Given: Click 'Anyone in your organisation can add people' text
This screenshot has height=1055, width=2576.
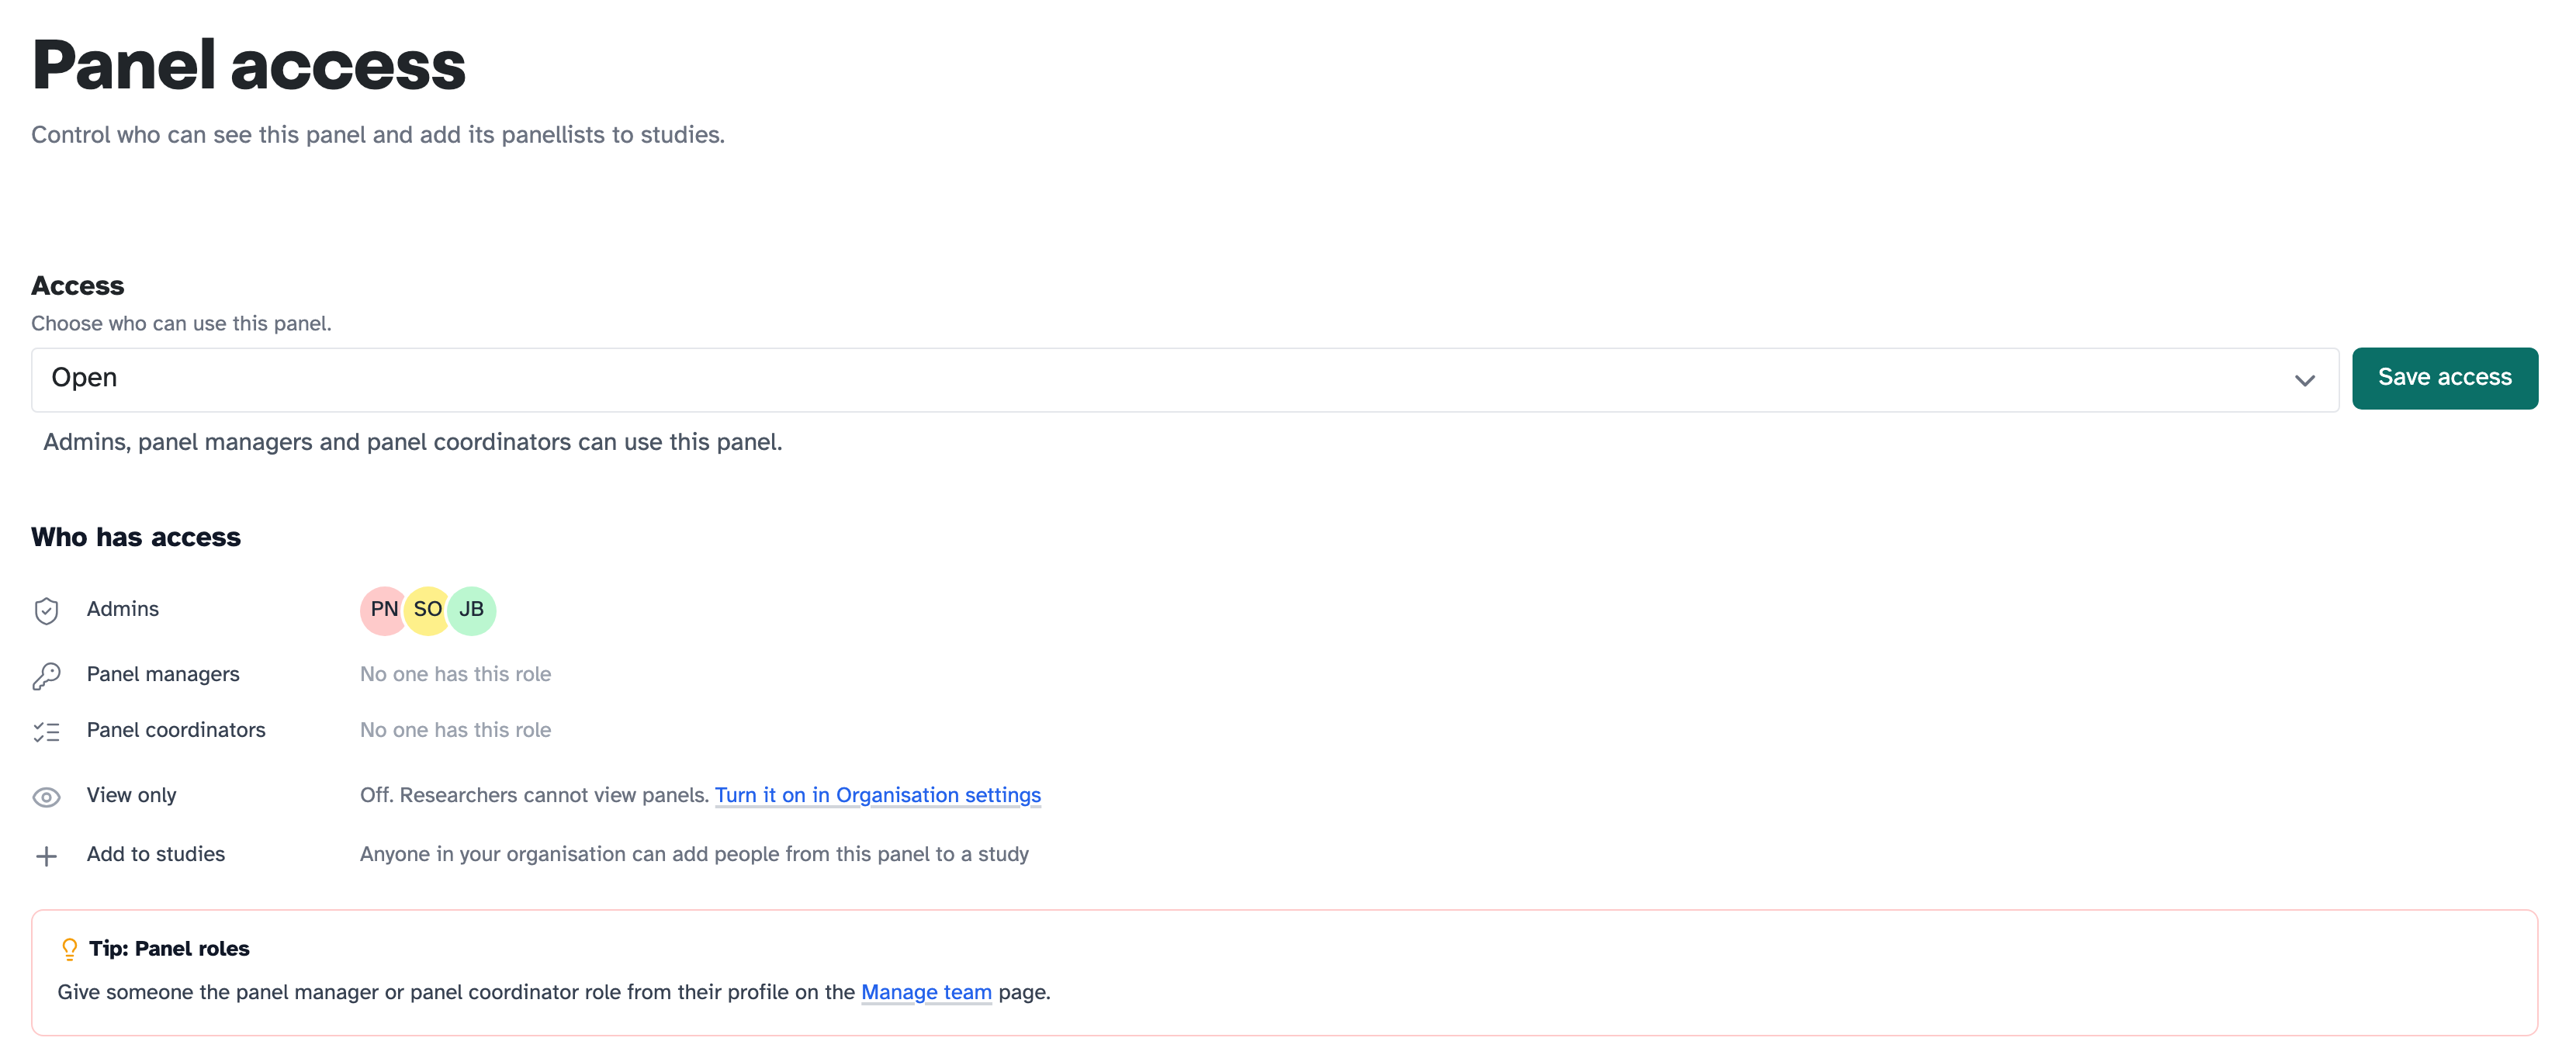Looking at the screenshot, I should pyautogui.click(x=694, y=854).
